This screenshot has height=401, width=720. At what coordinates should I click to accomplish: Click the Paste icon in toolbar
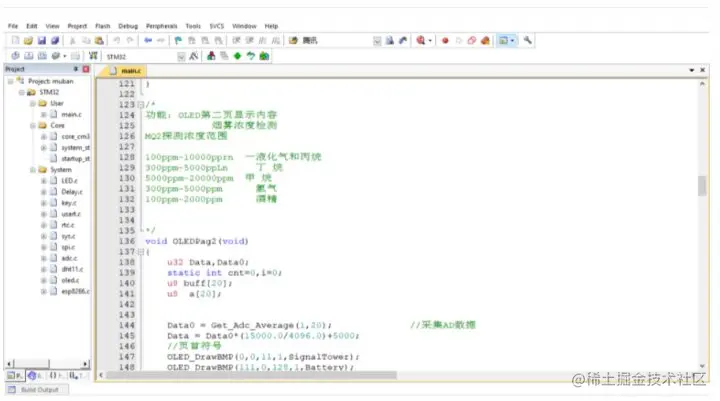[99, 40]
